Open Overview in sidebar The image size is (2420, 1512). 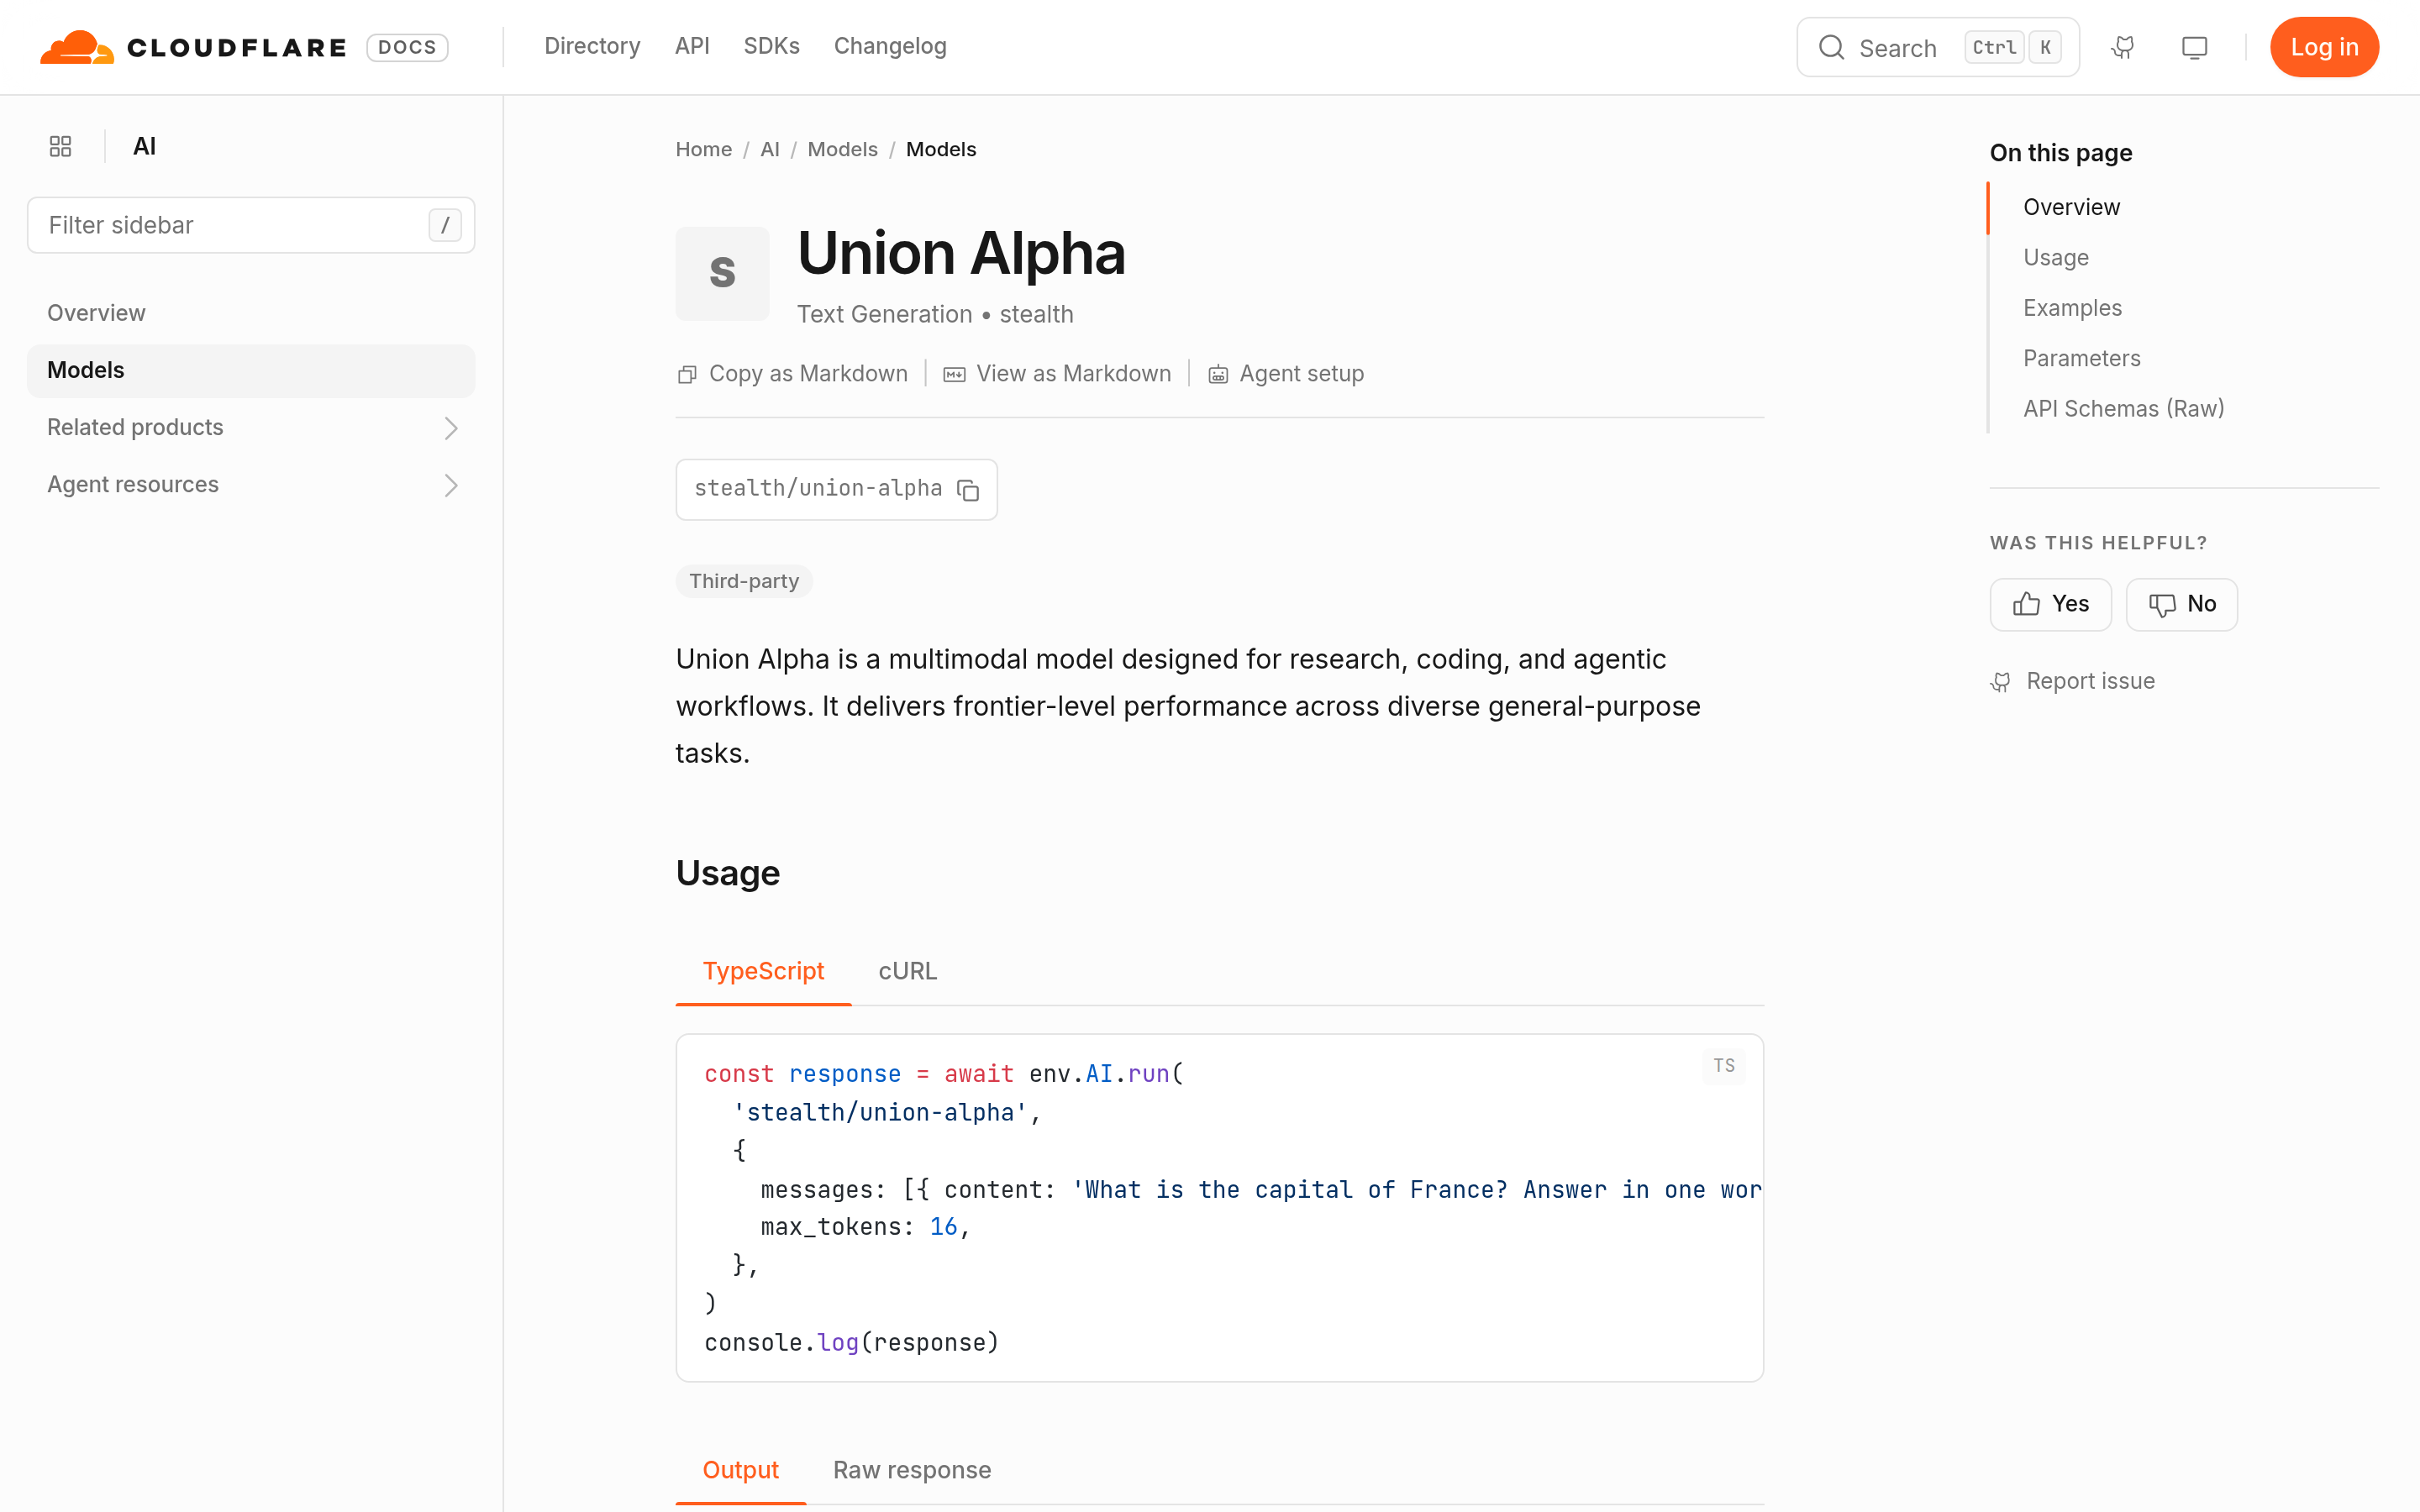[x=251, y=313]
